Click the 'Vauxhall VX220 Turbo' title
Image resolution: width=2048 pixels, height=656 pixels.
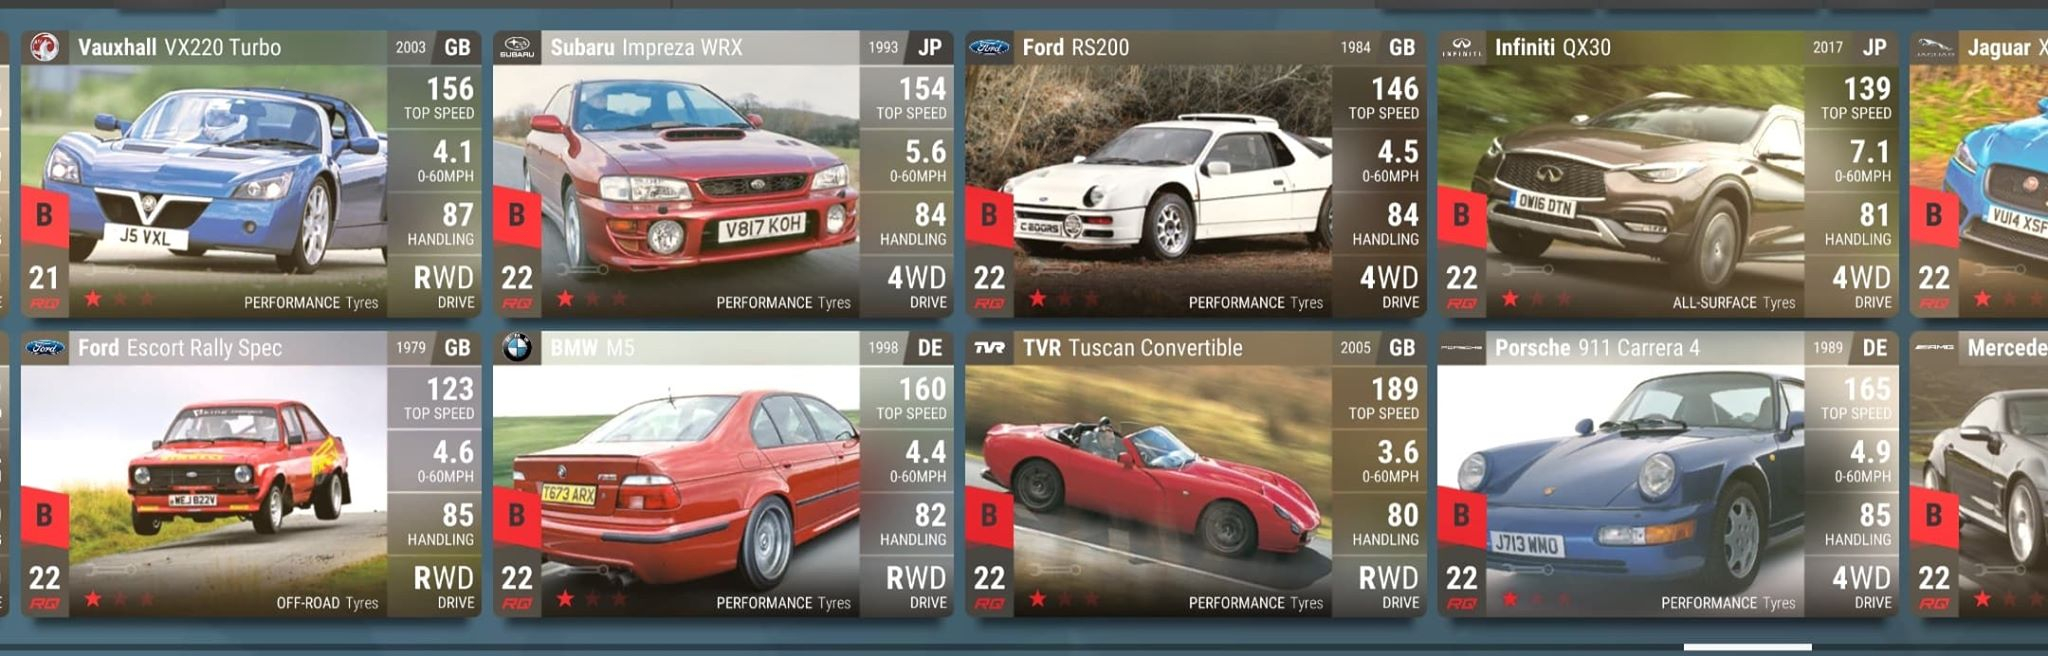click(180, 47)
